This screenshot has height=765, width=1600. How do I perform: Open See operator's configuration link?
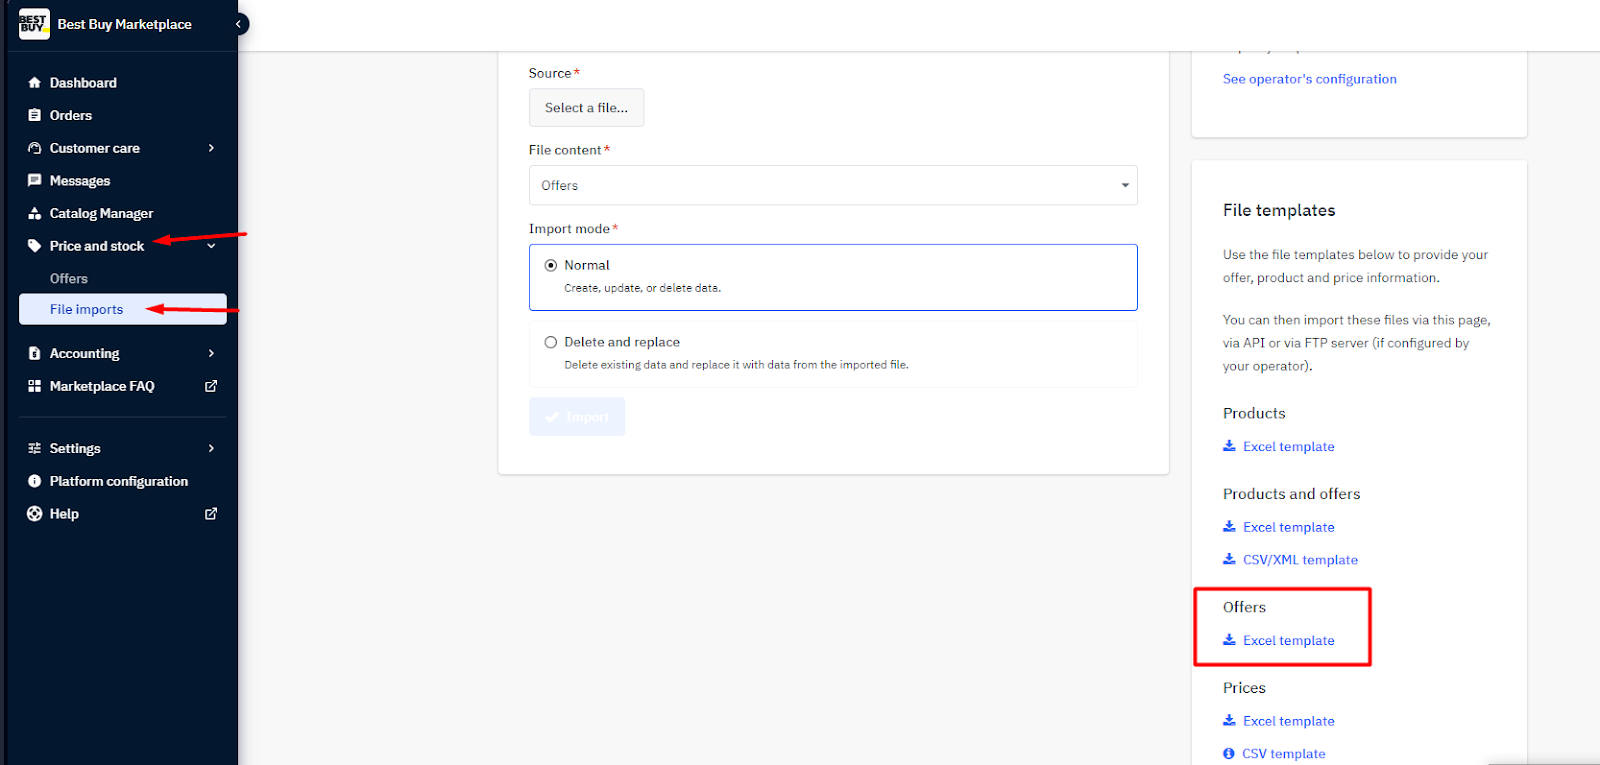tap(1309, 79)
